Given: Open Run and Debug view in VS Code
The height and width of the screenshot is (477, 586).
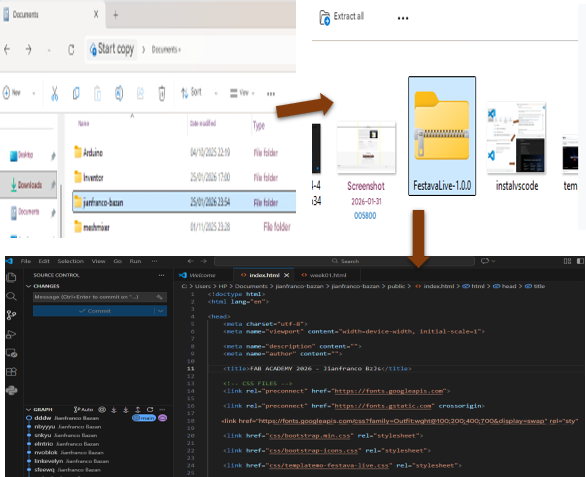Looking at the screenshot, I should (x=12, y=334).
